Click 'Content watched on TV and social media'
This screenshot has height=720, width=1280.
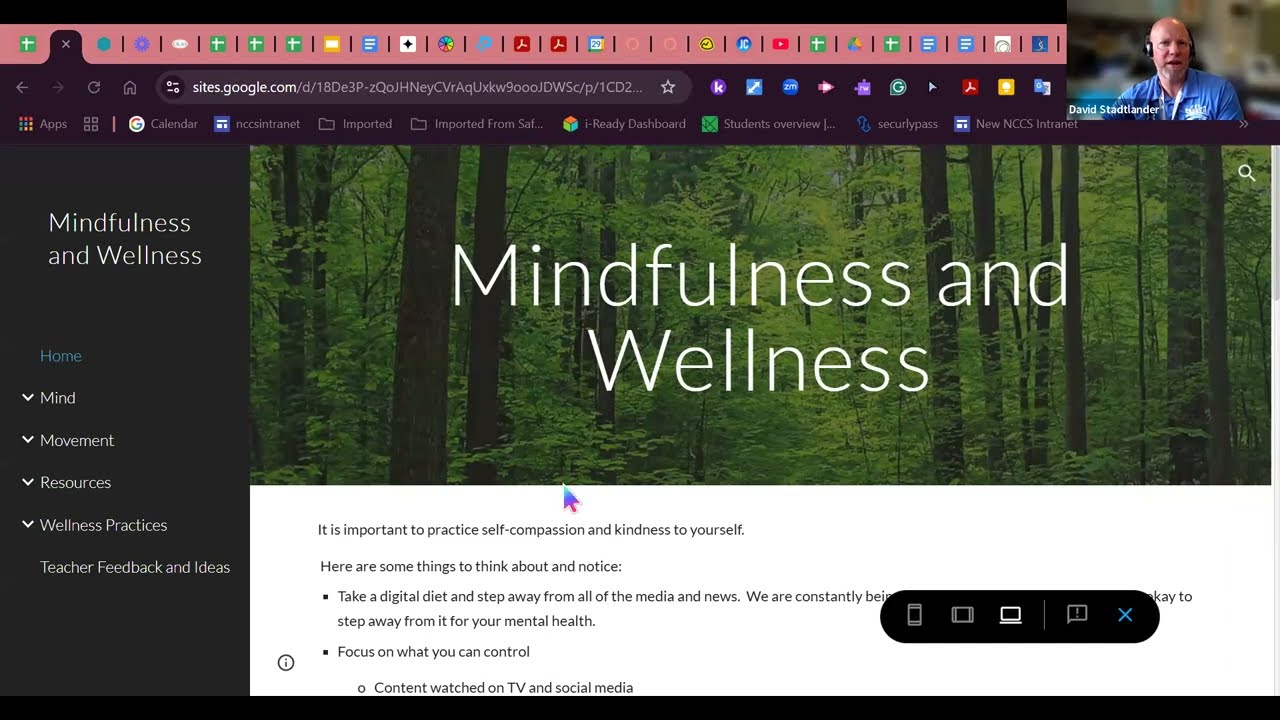pos(503,688)
